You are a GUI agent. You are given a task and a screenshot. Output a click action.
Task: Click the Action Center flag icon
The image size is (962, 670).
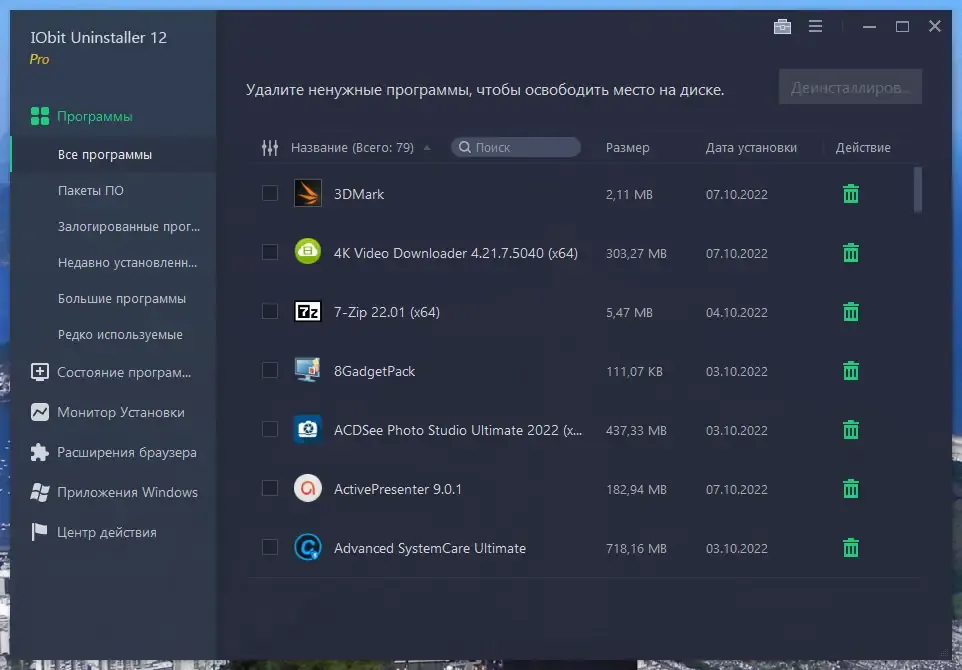(x=40, y=532)
